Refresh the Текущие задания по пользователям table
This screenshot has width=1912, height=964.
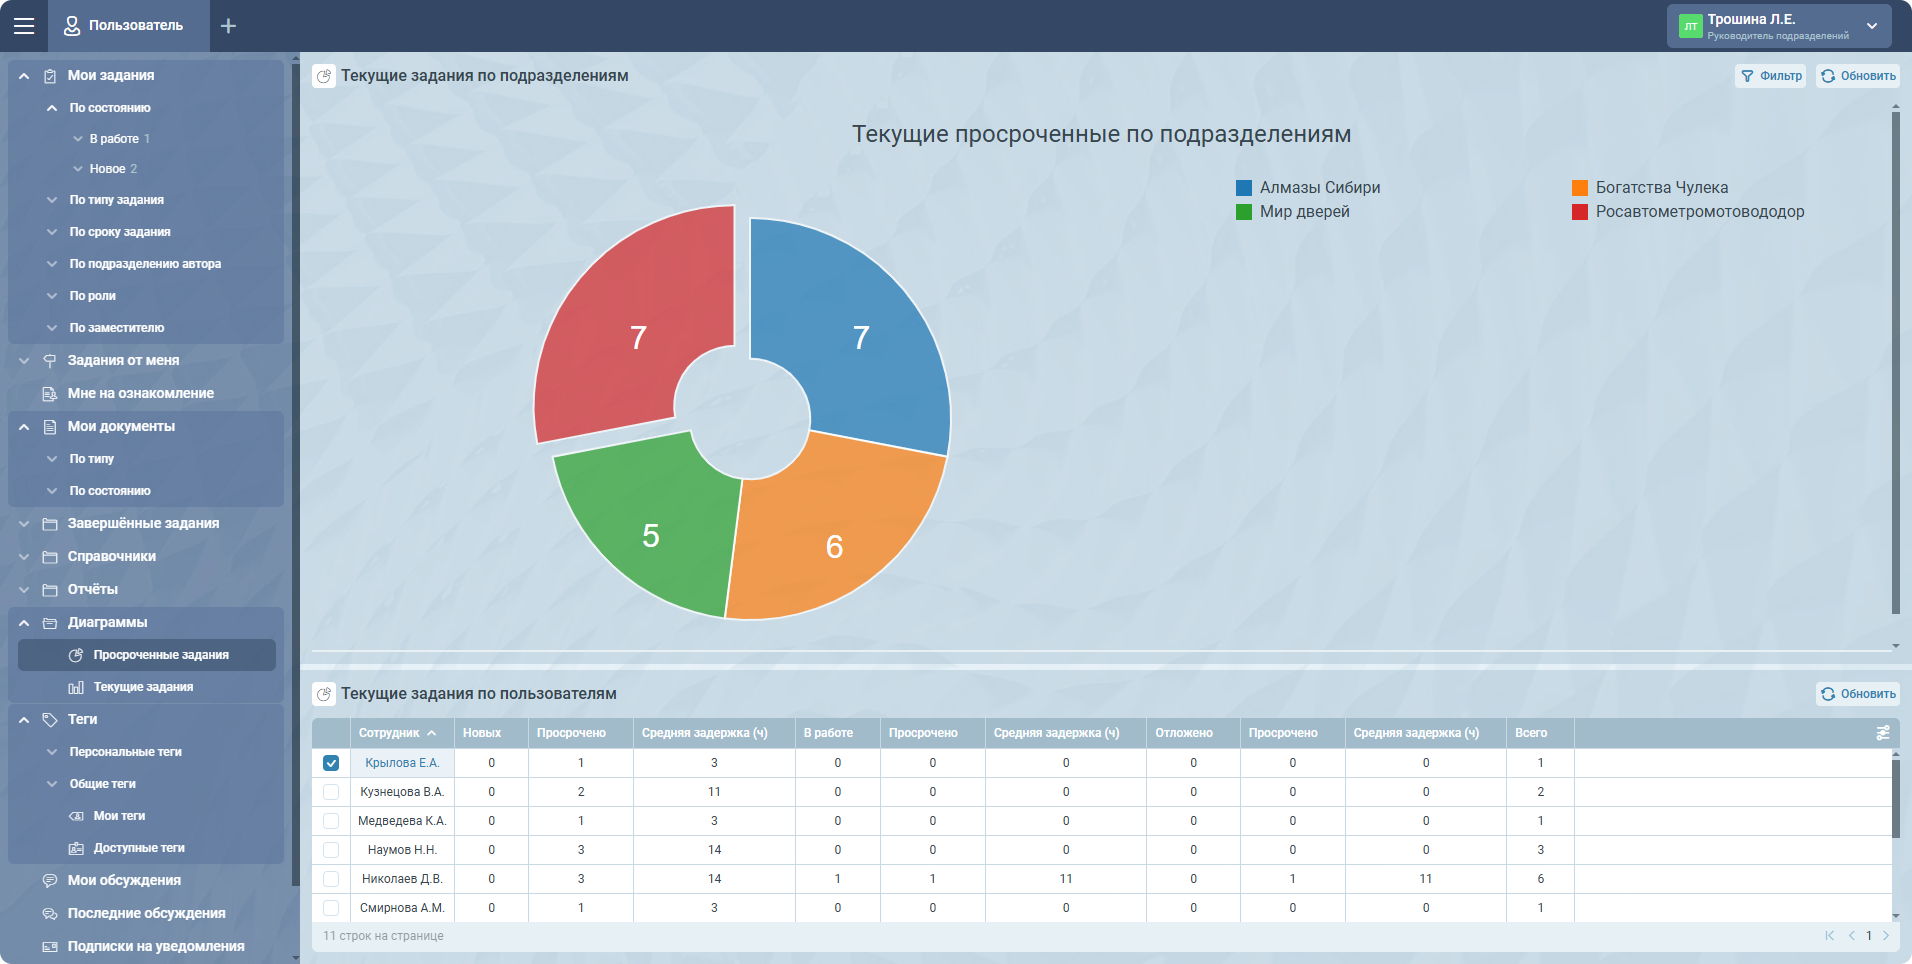[x=1857, y=694]
